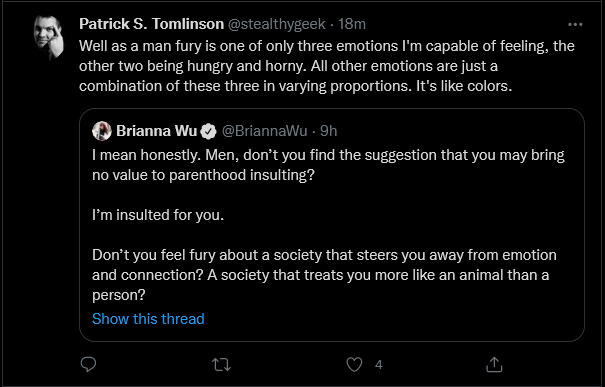
Task: Like the tweet with the heart icon
Action: point(354,365)
